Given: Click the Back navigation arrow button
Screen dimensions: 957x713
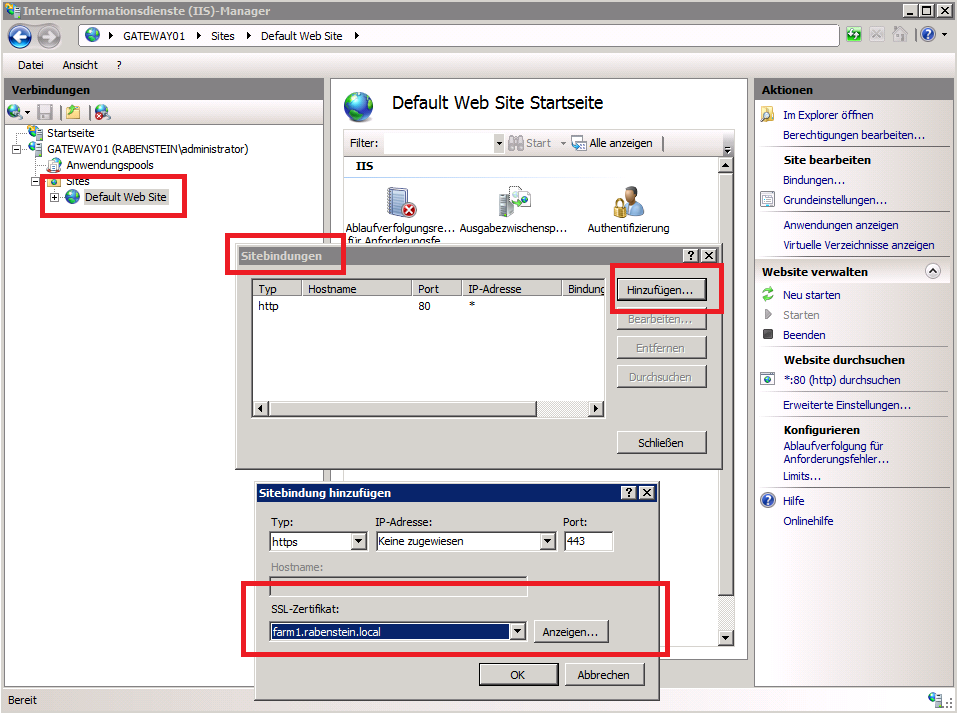Looking at the screenshot, I should pyautogui.click(x=20, y=36).
